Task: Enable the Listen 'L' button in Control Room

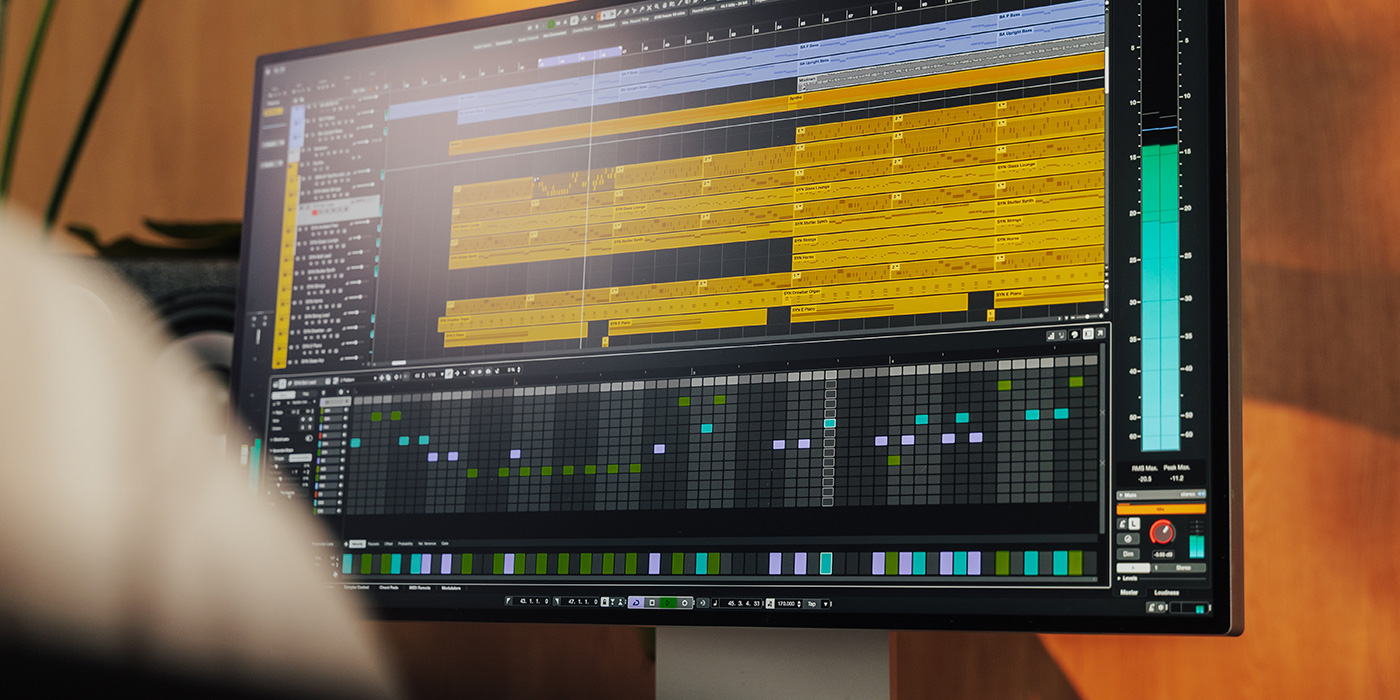Action: pyautogui.click(x=1134, y=523)
